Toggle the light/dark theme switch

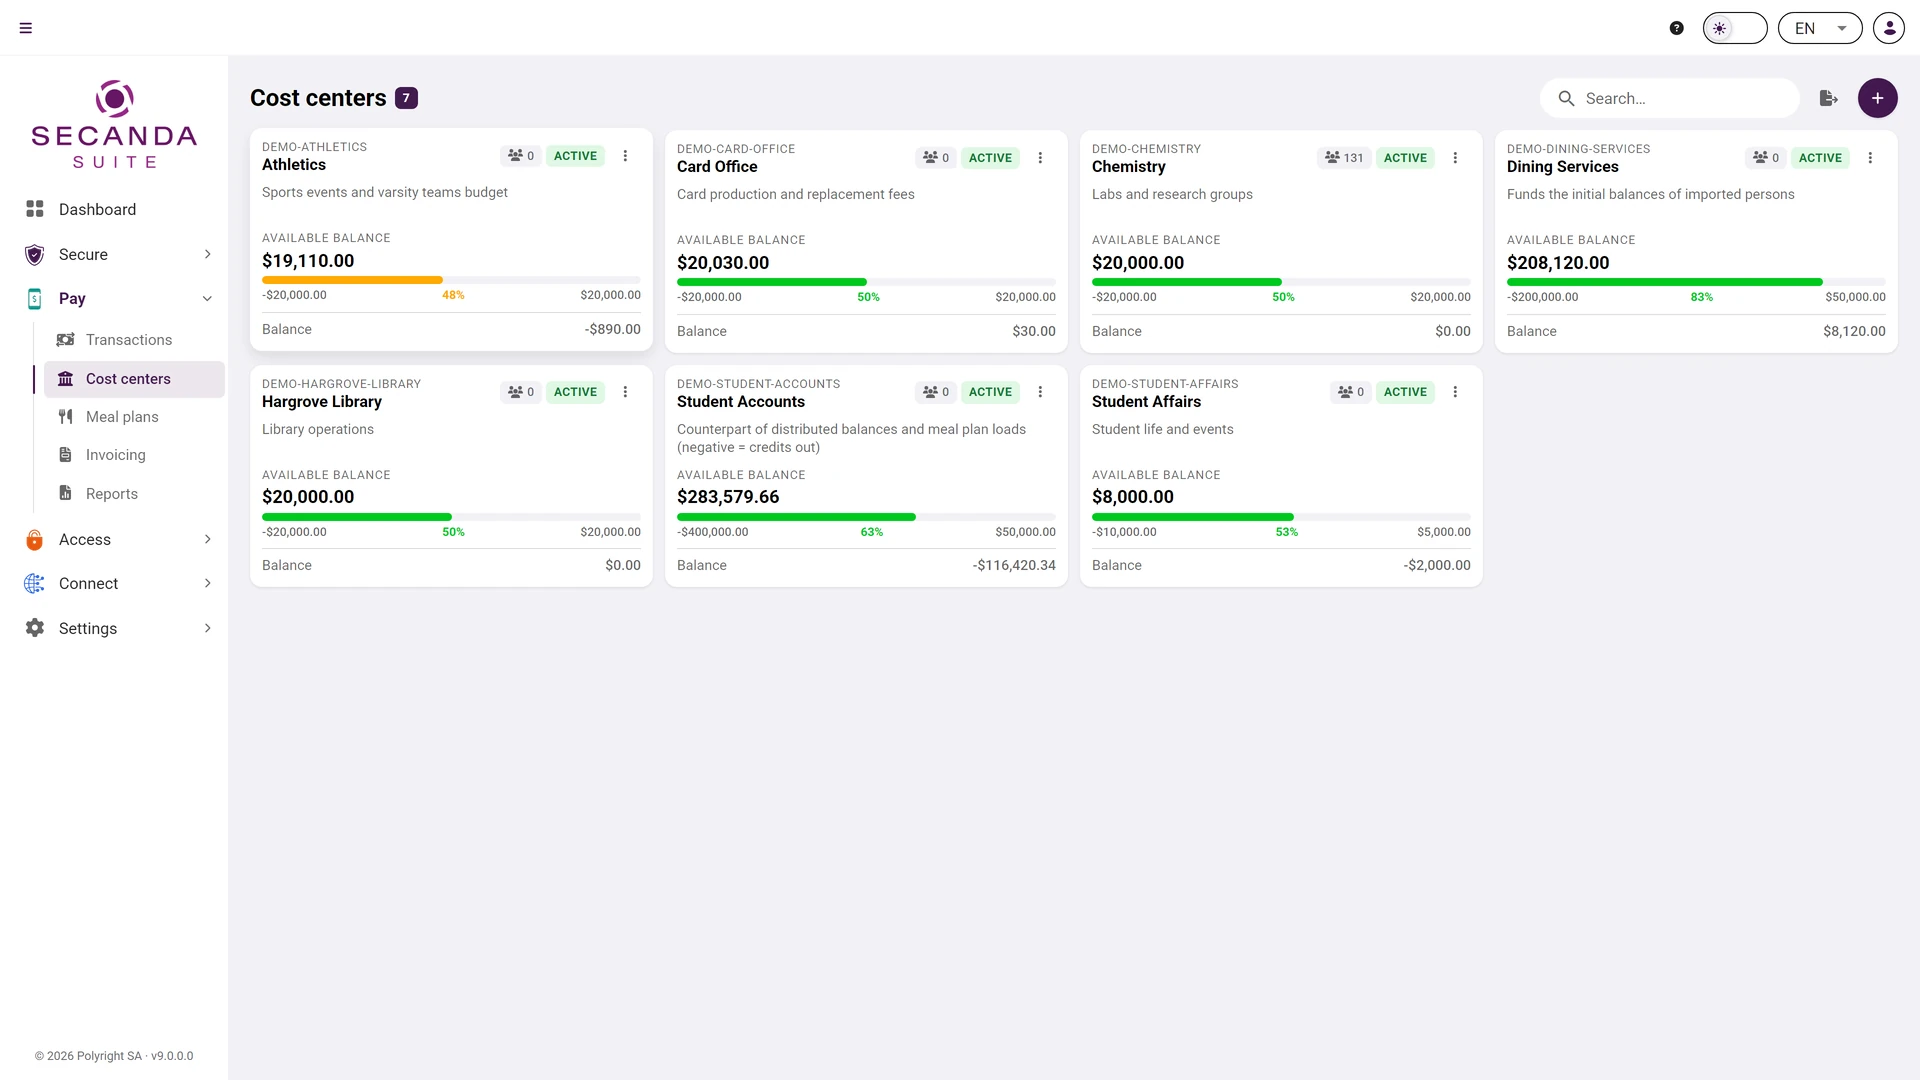click(1735, 28)
